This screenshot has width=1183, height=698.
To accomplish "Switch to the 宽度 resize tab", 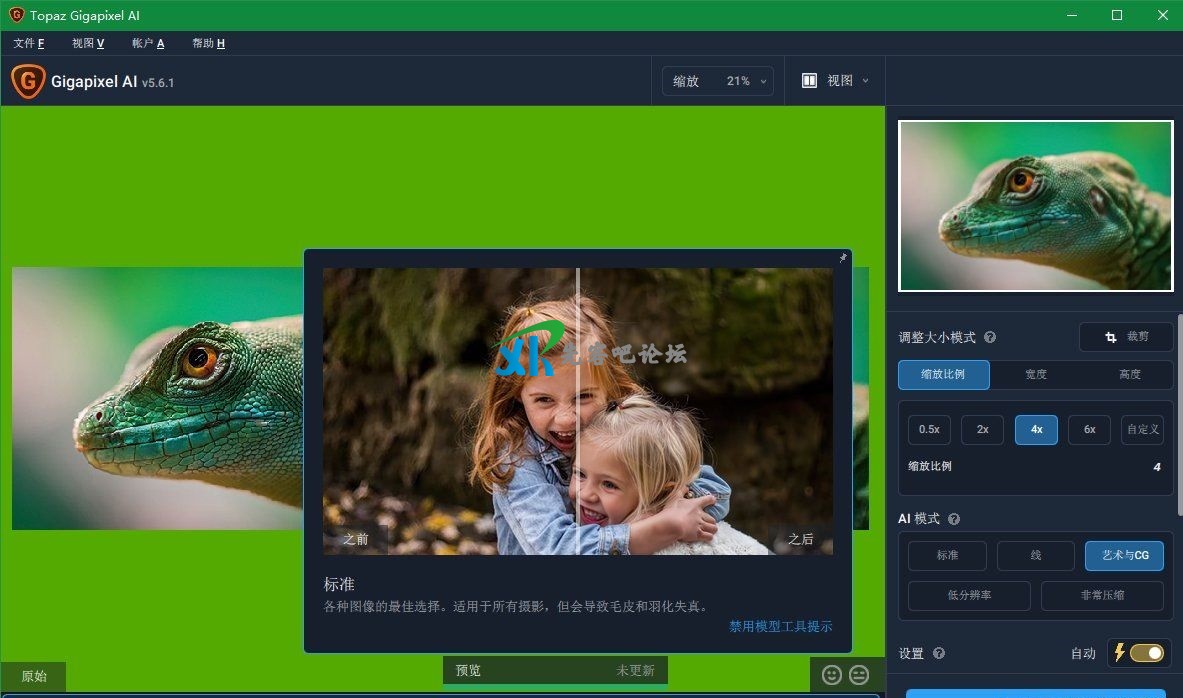I will 1036,375.
